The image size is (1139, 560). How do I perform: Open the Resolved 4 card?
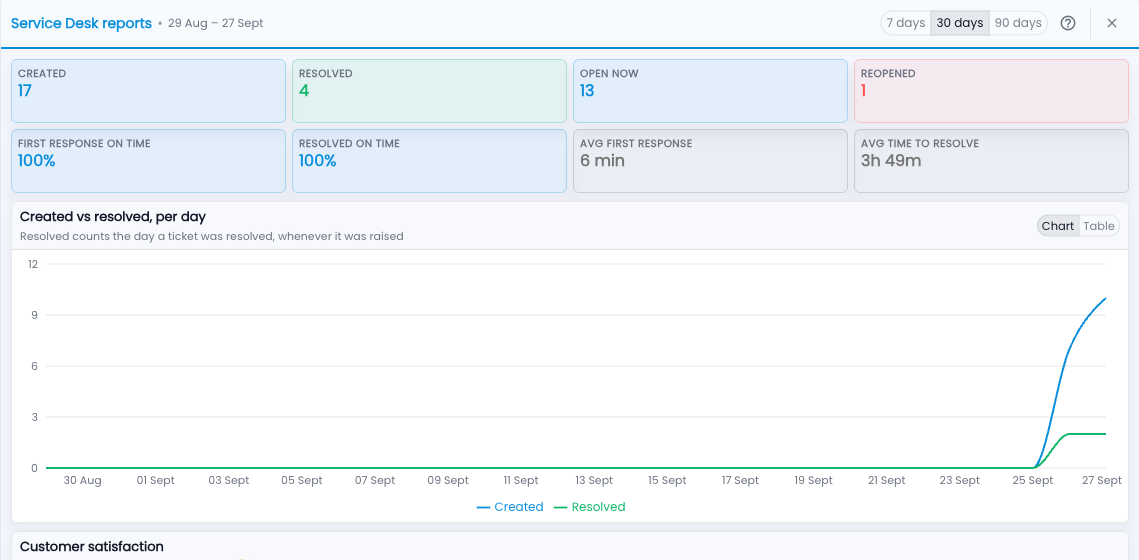[x=429, y=91]
